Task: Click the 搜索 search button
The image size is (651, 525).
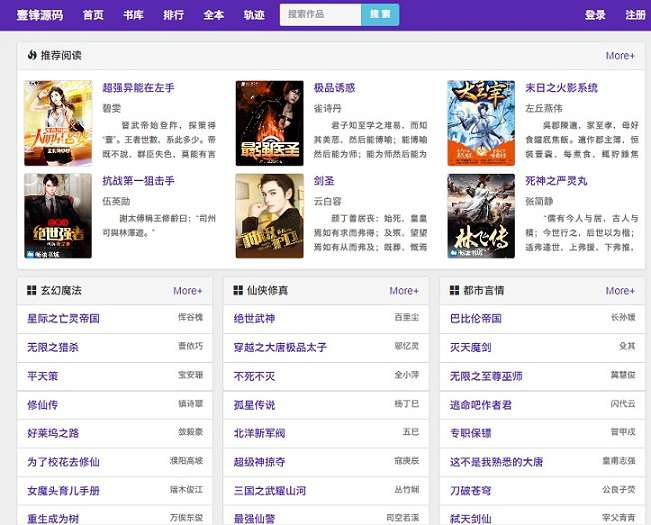Action: point(380,15)
